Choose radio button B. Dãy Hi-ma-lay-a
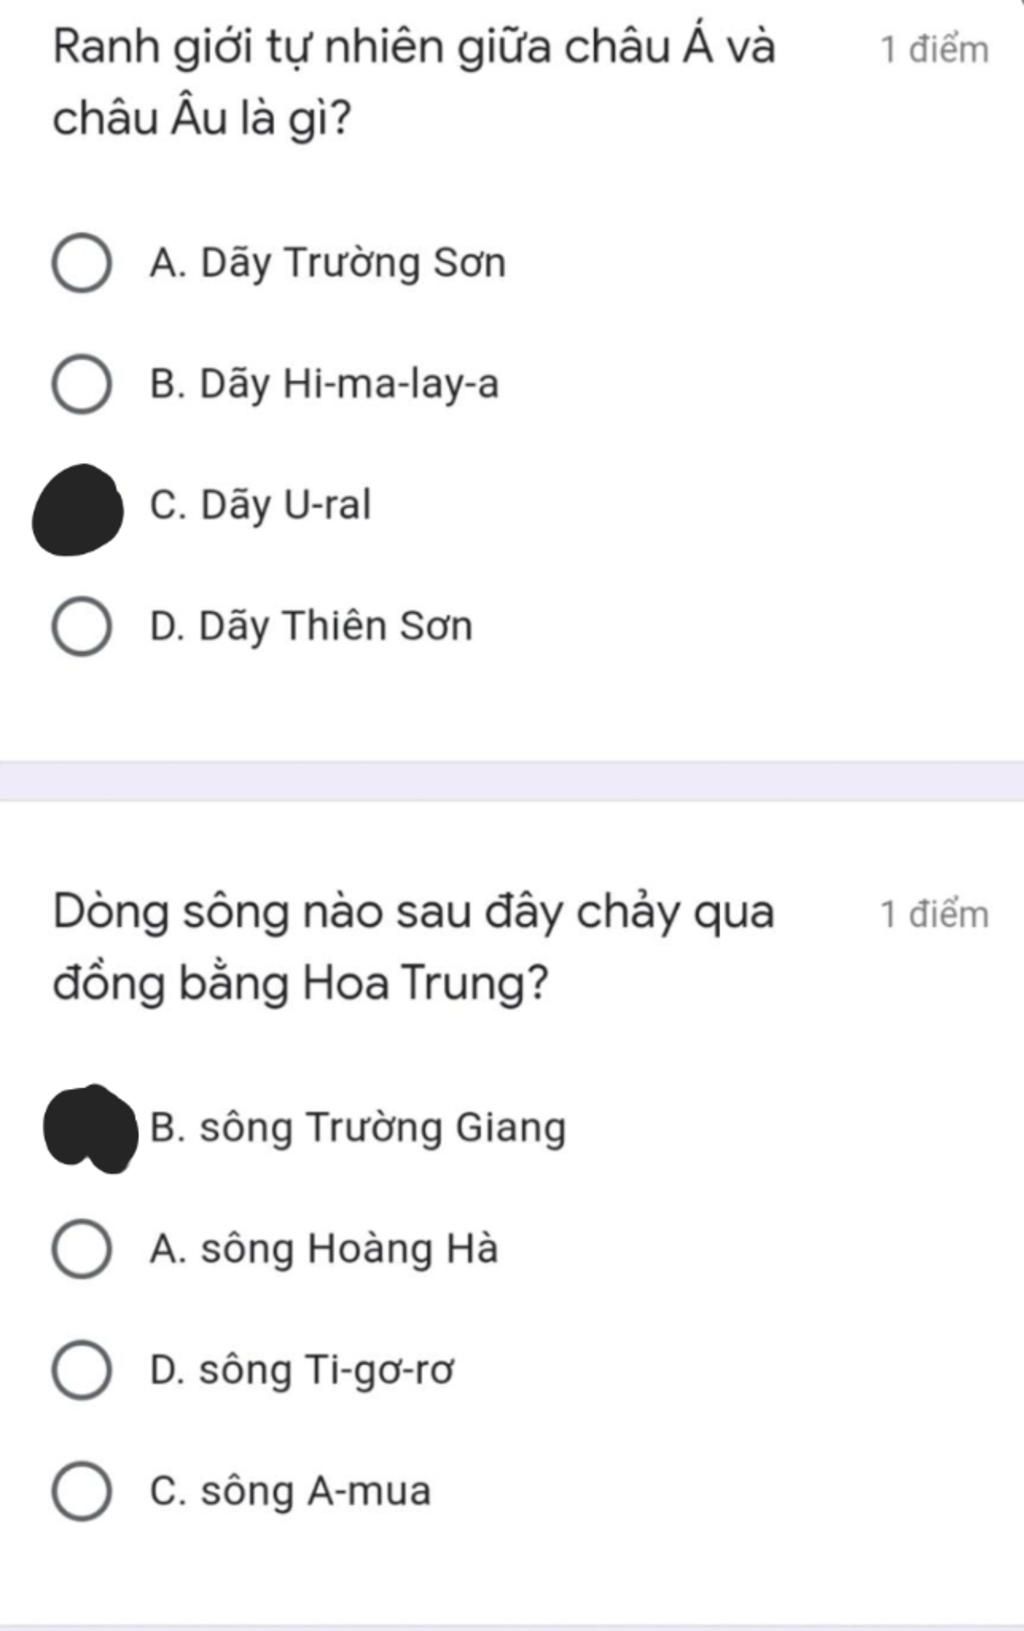The image size is (1024, 1631). [81, 385]
